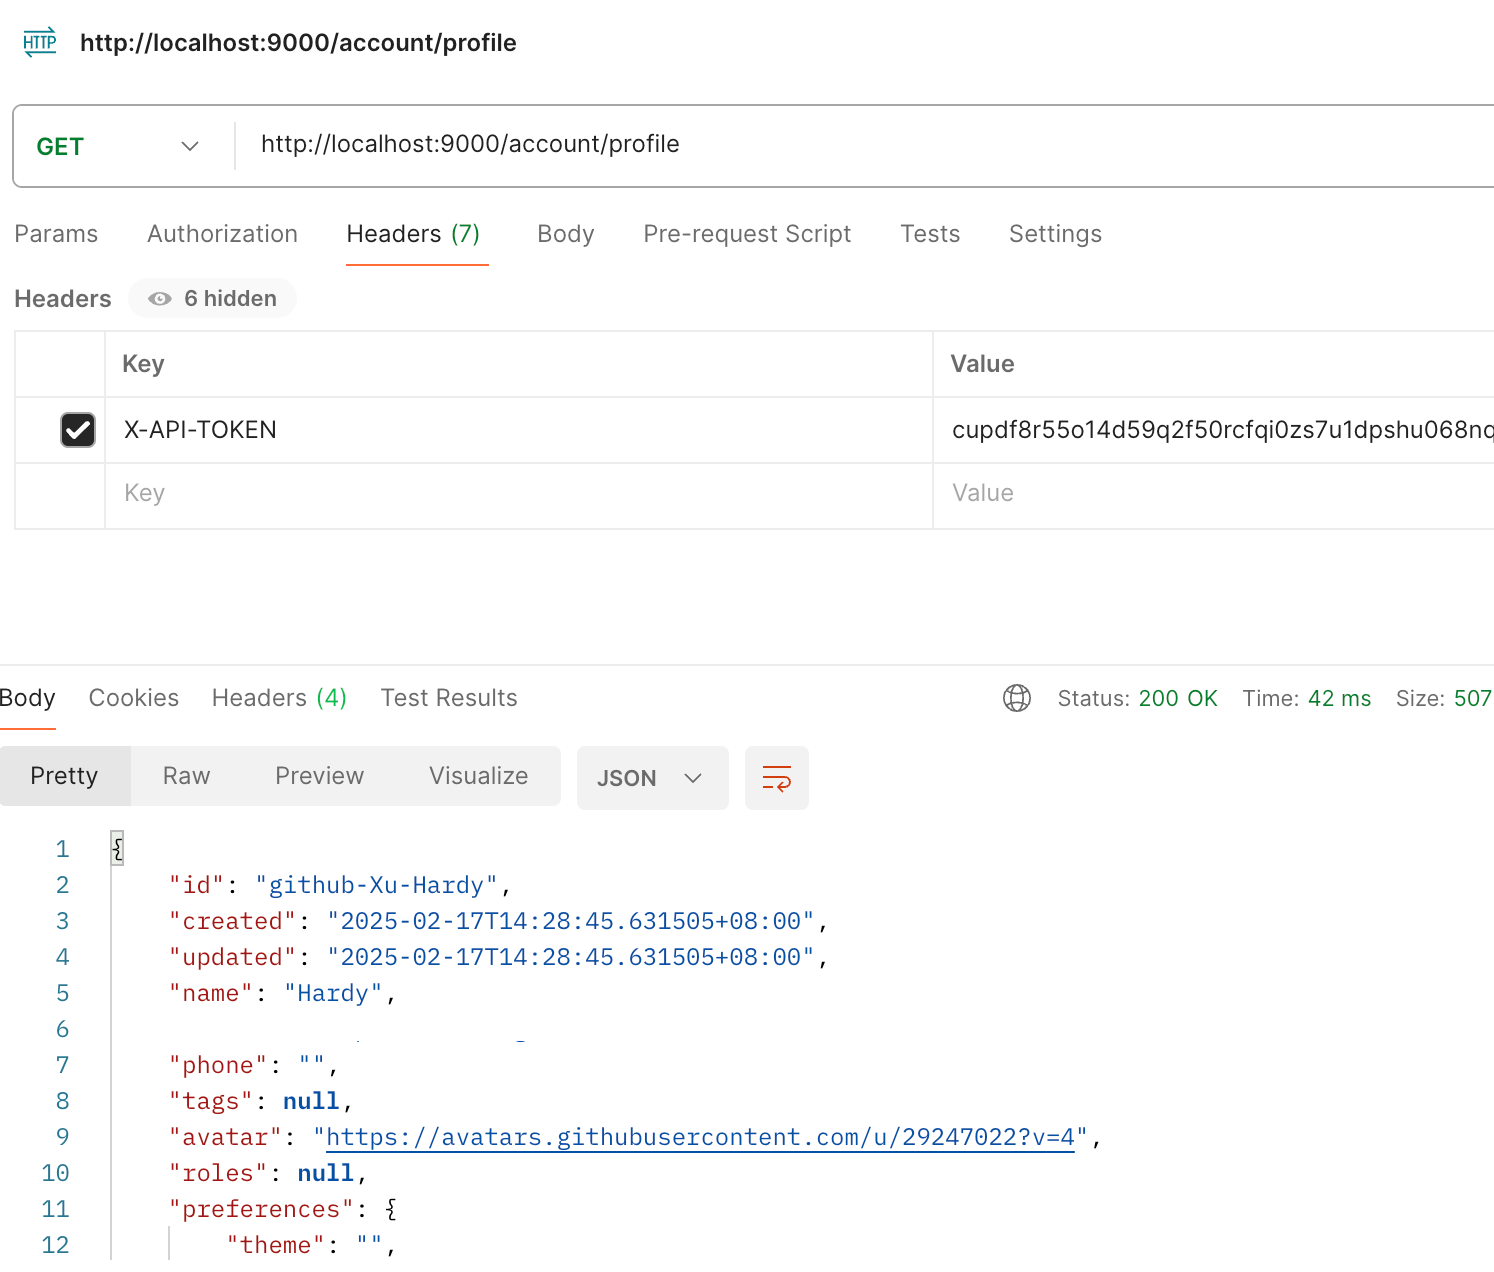The width and height of the screenshot is (1494, 1272).
Task: Open the Tests tab
Action: tap(930, 234)
